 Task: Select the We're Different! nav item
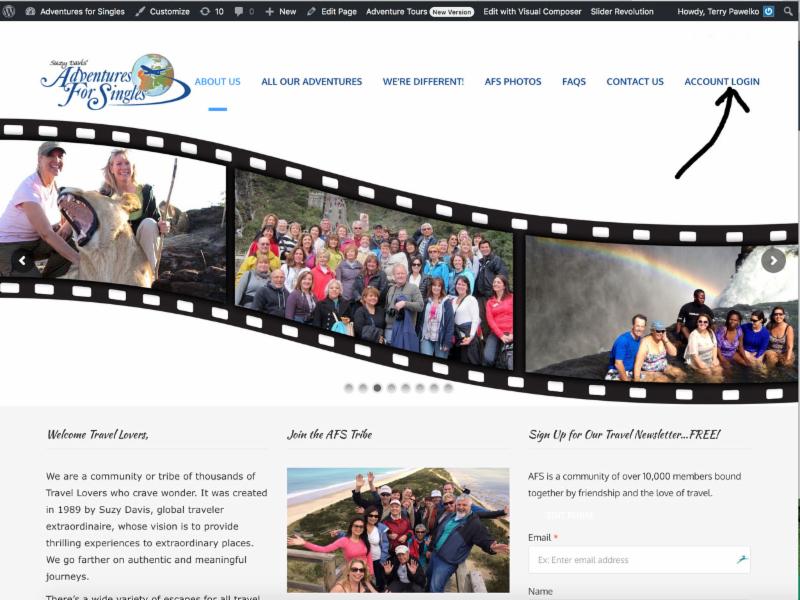click(423, 82)
